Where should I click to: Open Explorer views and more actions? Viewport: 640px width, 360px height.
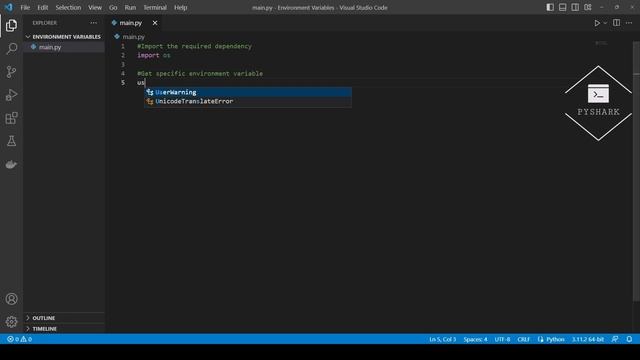pos(94,23)
